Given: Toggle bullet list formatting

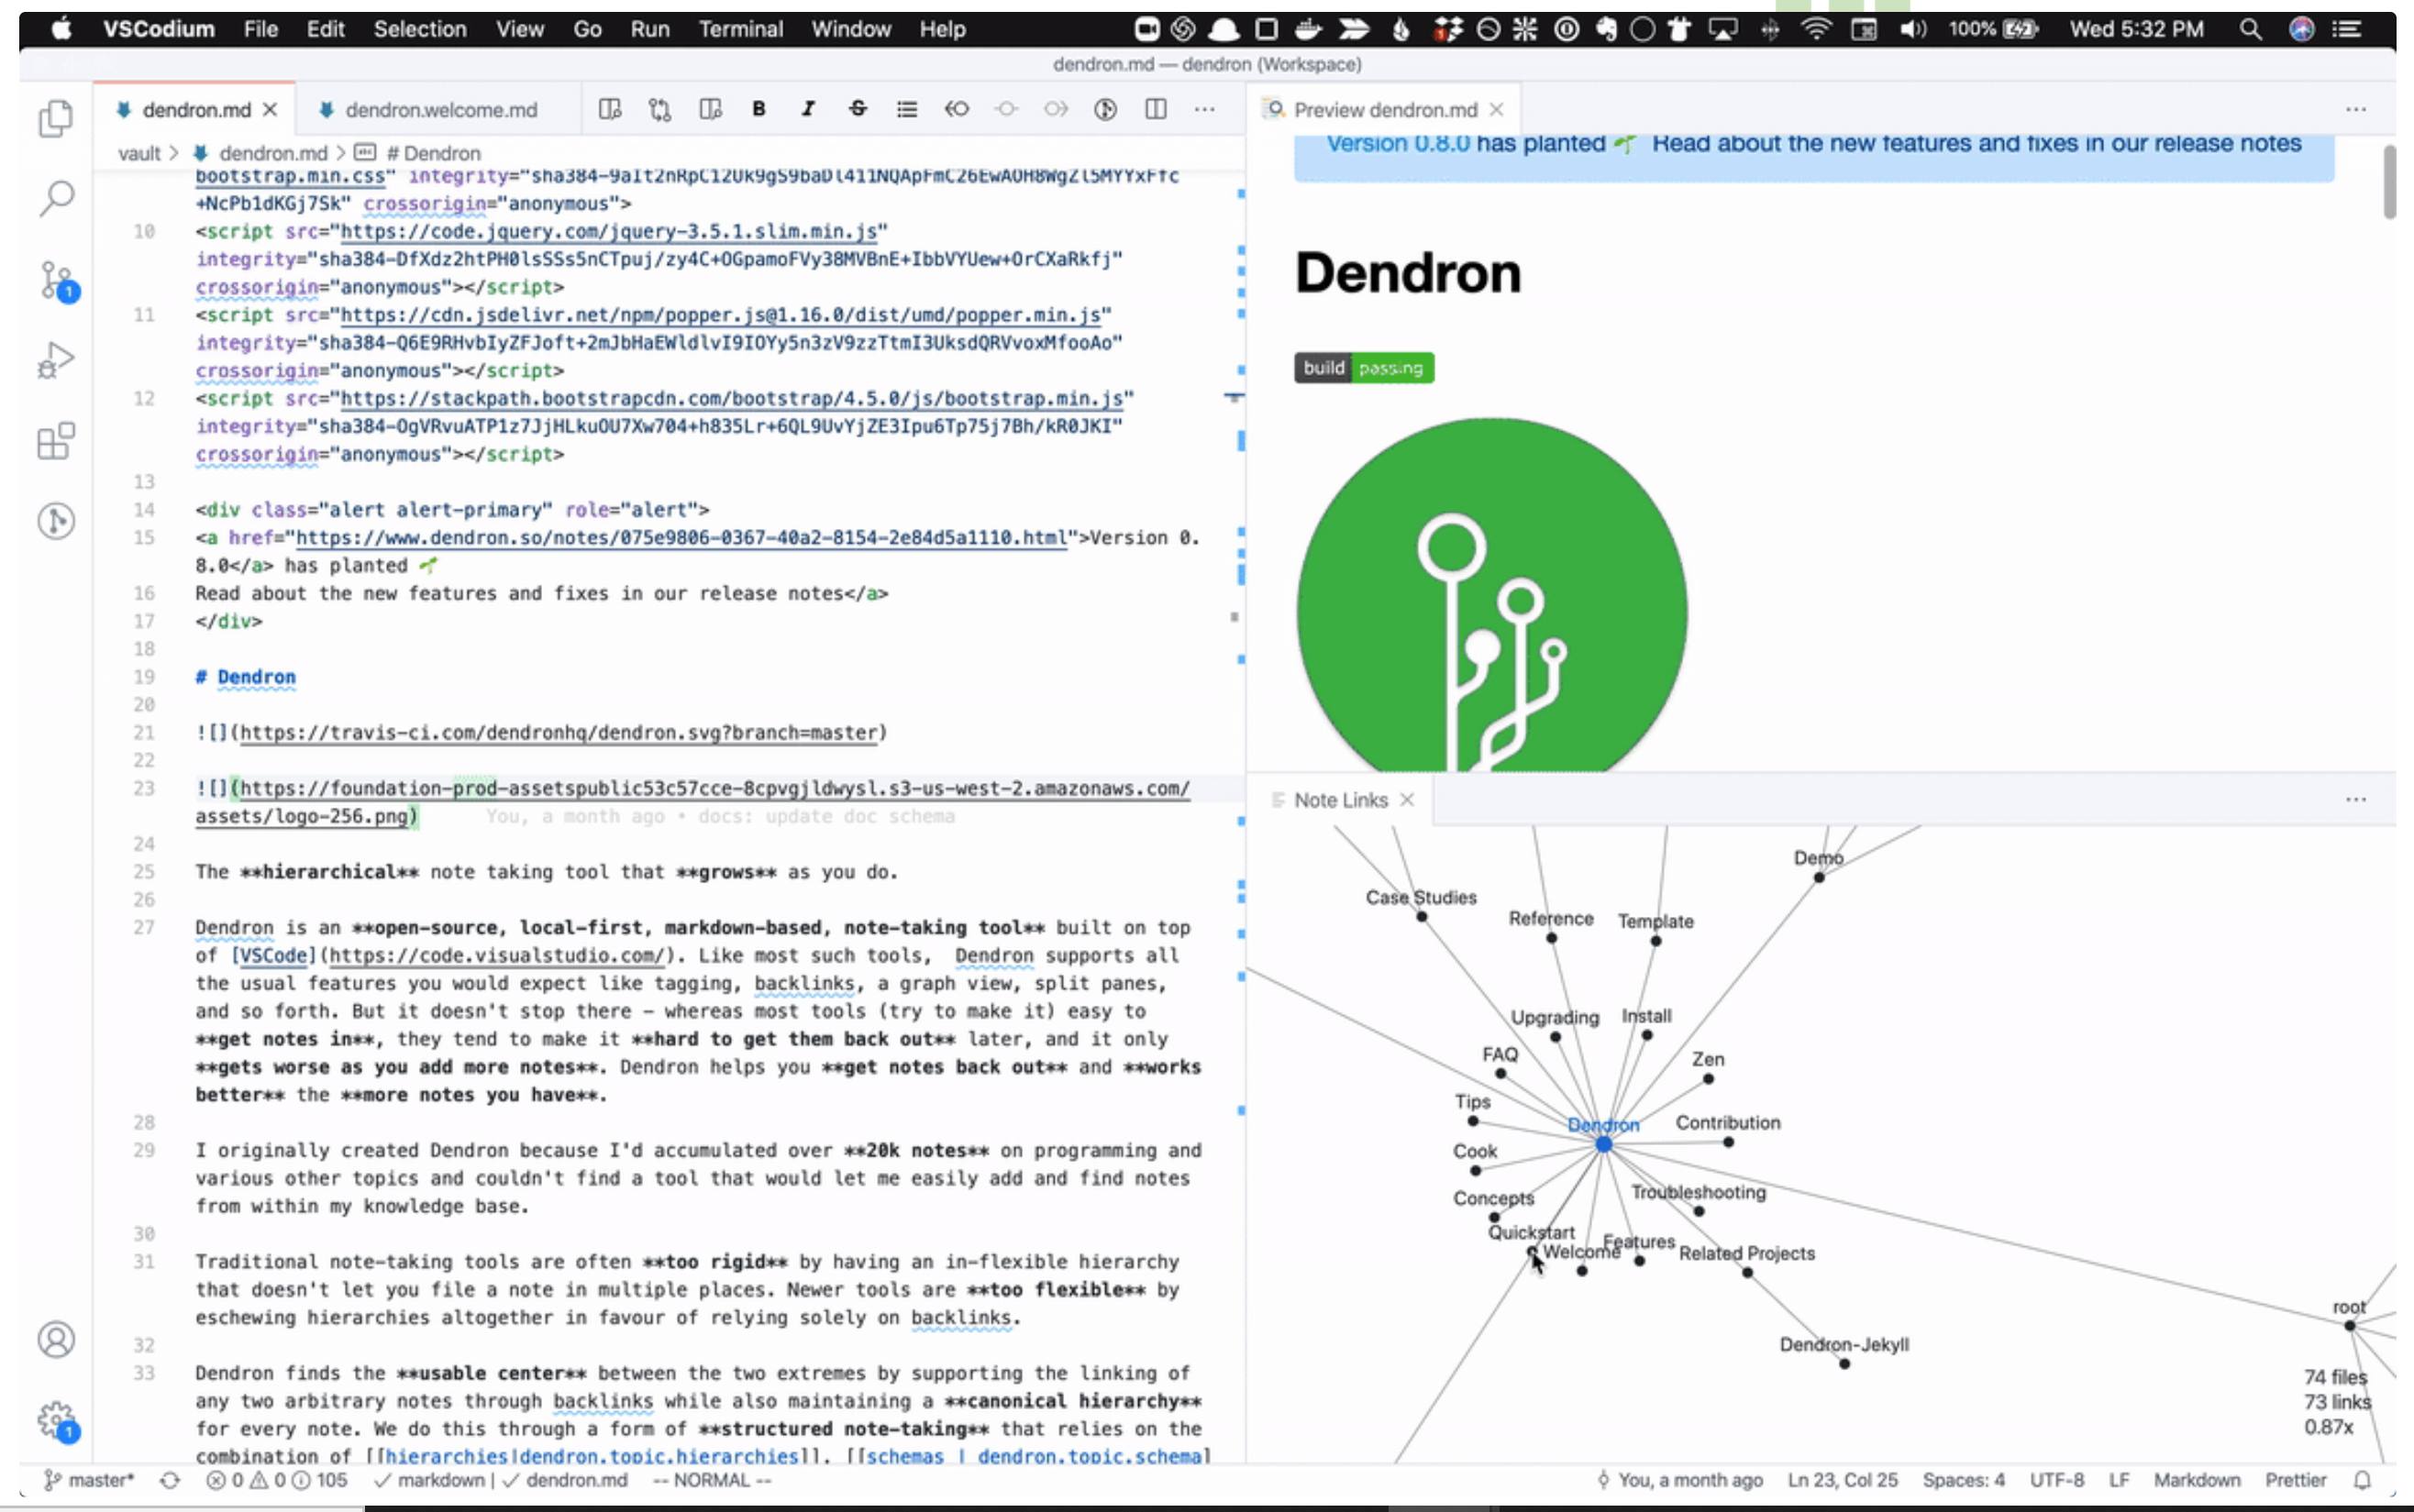Looking at the screenshot, I should [x=907, y=109].
